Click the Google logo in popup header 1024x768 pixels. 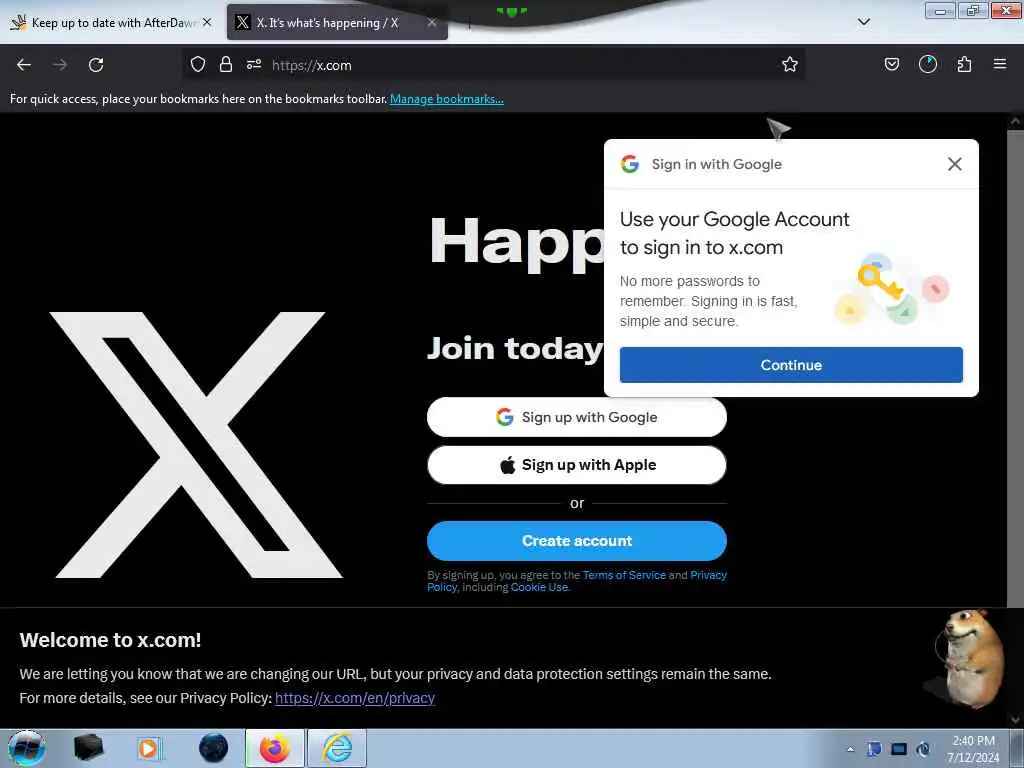point(630,164)
